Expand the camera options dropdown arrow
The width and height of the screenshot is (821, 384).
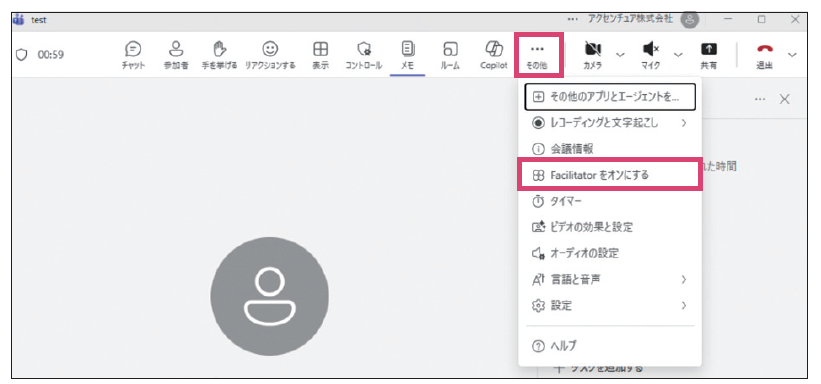click(620, 54)
